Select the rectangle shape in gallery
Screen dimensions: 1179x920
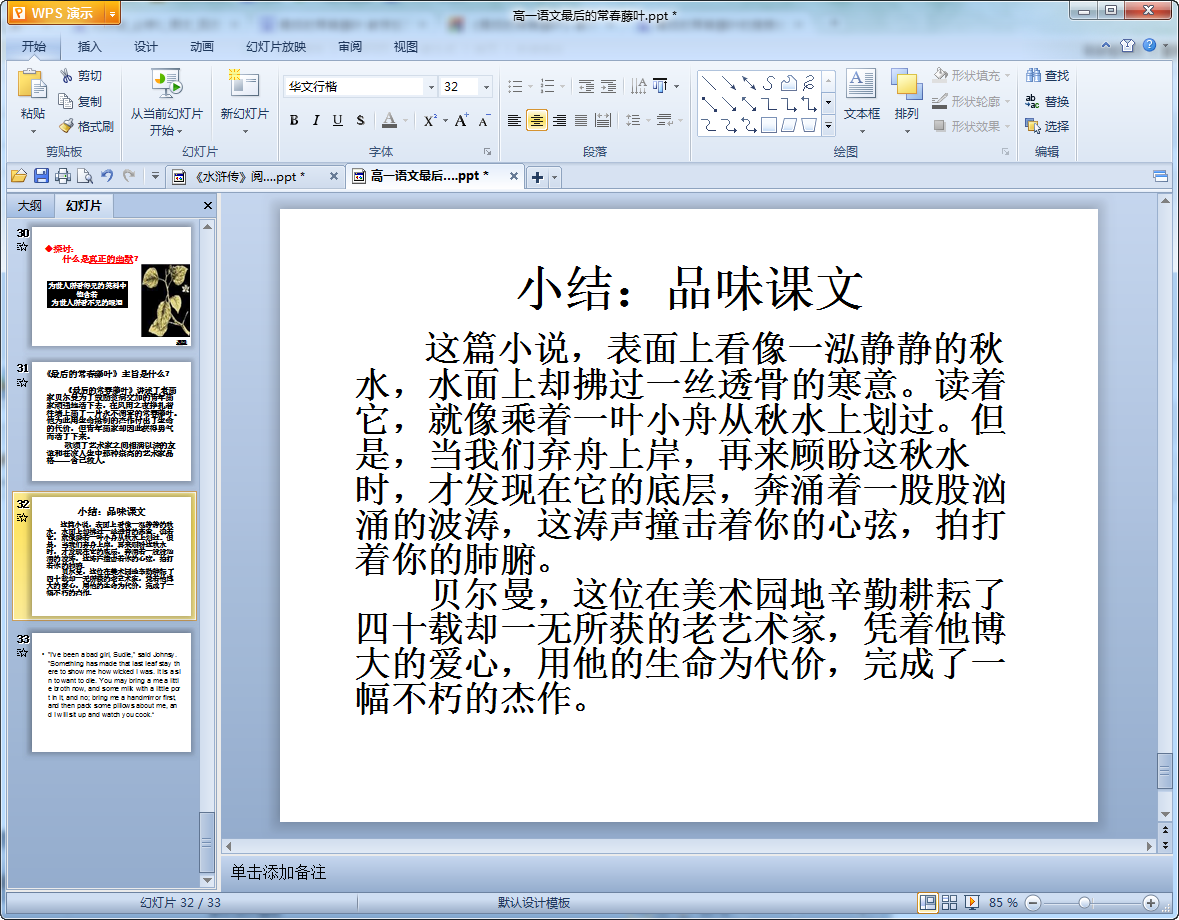click(768, 125)
